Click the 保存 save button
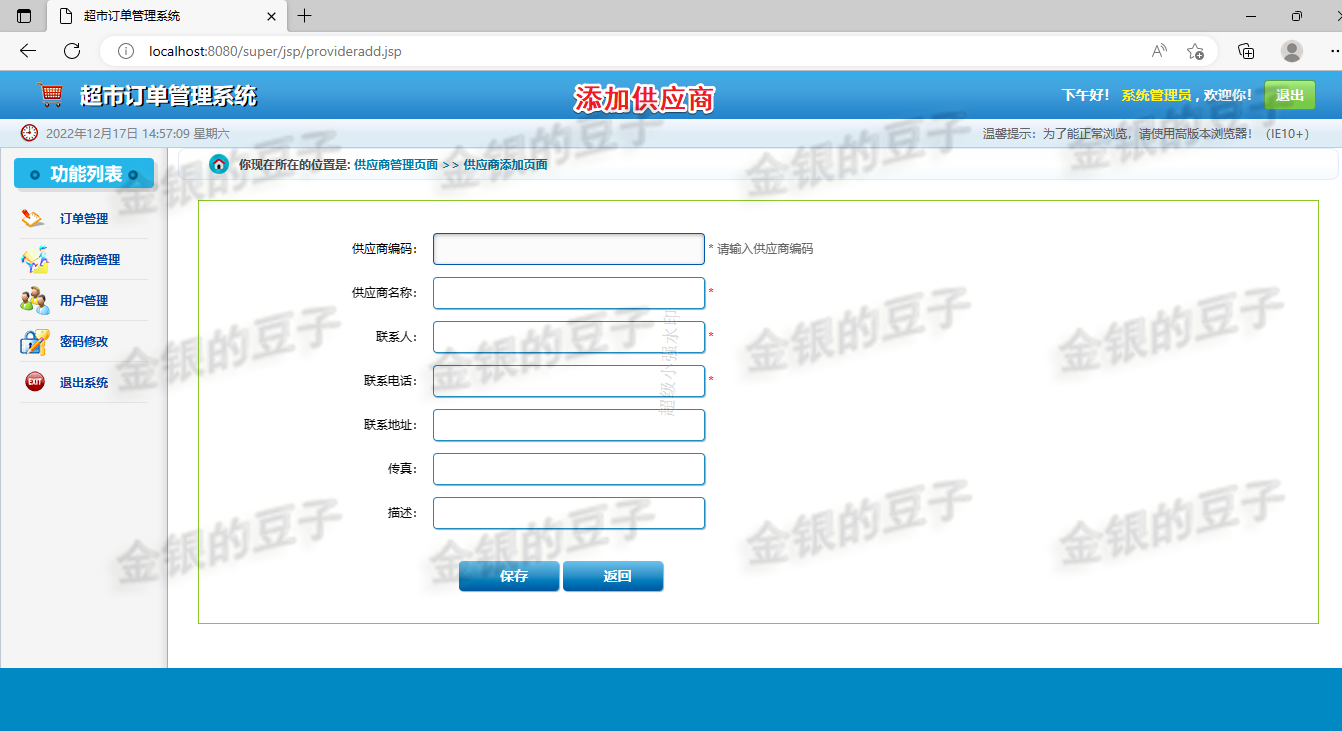This screenshot has width=1342, height=731. click(508, 576)
